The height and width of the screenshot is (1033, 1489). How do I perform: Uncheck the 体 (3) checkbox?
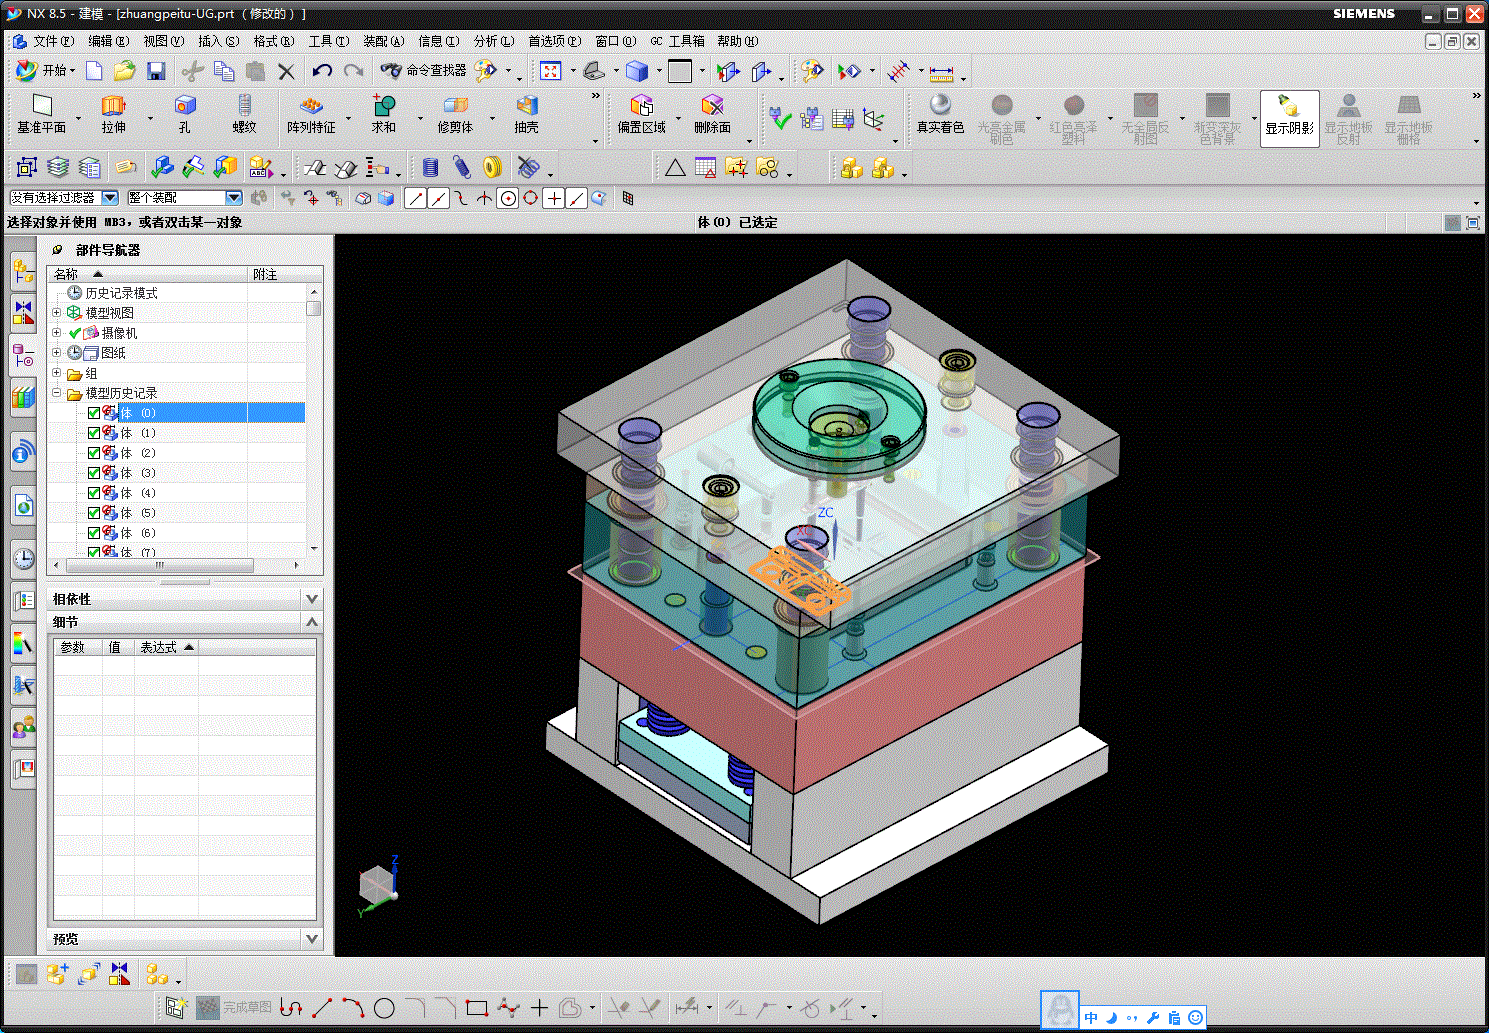click(x=94, y=473)
